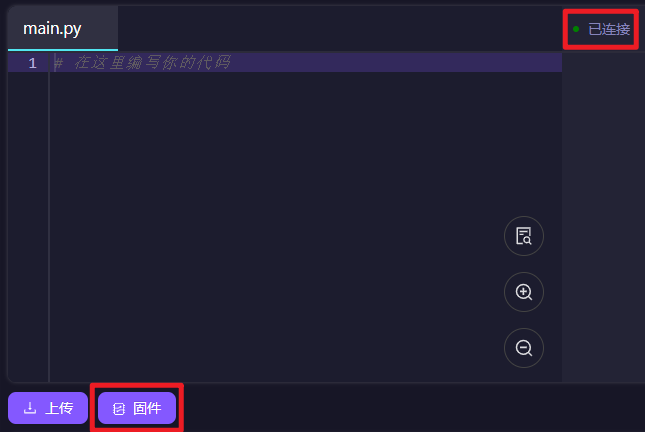This screenshot has height=432, width=645.
Task: Open the 固件 firmware button
Action: 137,408
